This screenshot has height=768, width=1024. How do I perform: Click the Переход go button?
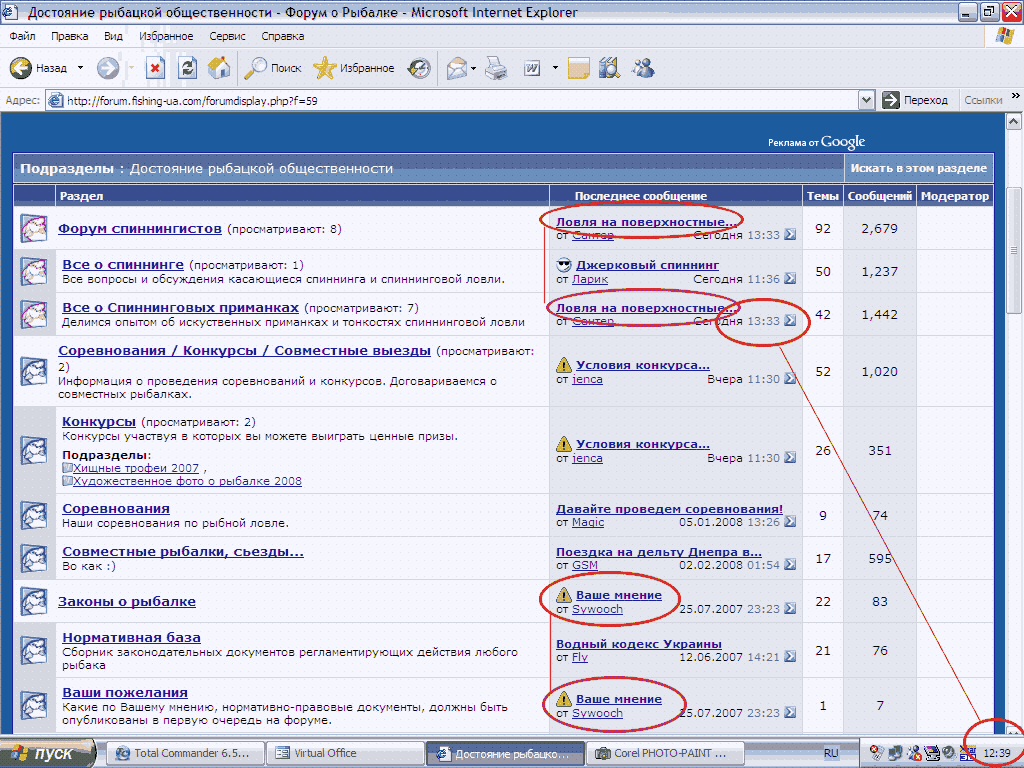(x=915, y=100)
